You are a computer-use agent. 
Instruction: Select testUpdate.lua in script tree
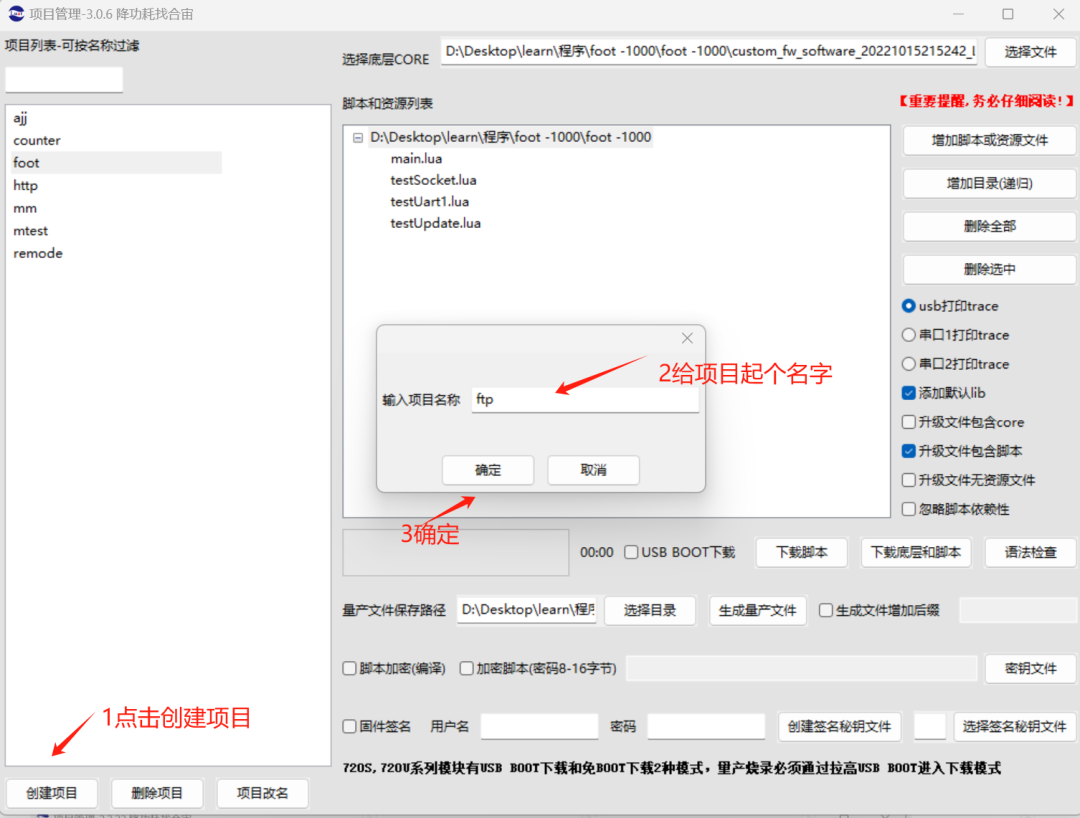point(435,223)
